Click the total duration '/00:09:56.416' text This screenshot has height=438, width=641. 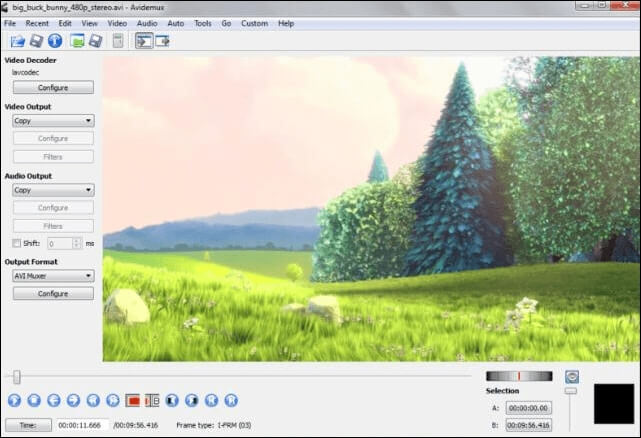(136, 425)
